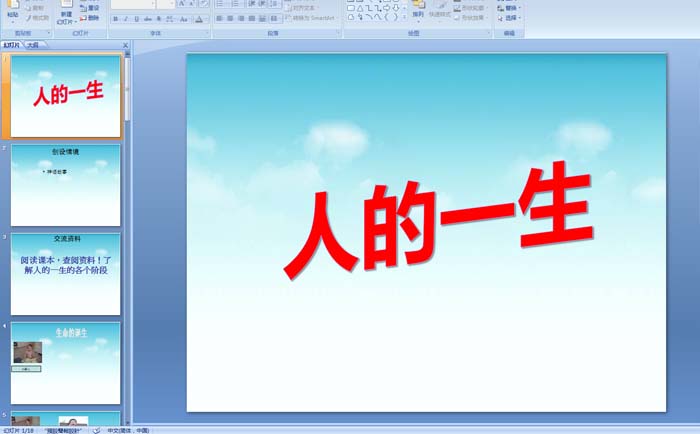
Task: Increase font size with grow-font icon
Action: pos(182,4)
